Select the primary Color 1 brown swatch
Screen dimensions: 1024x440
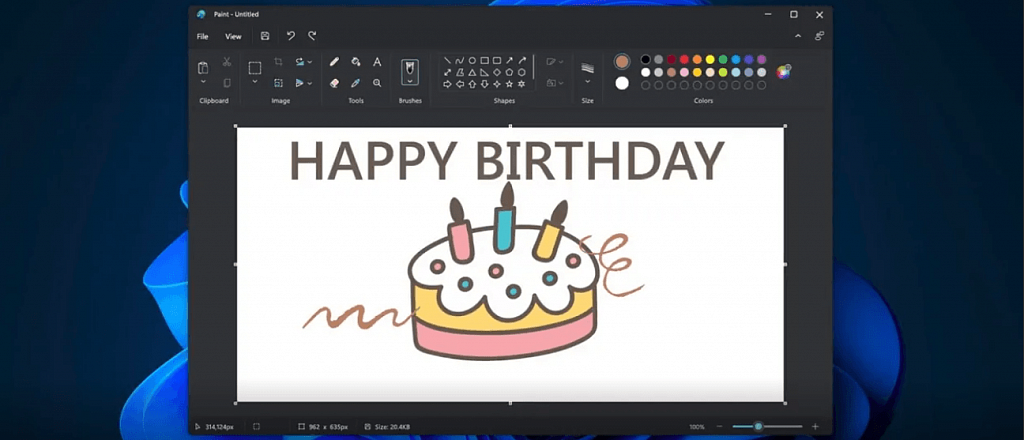point(622,61)
